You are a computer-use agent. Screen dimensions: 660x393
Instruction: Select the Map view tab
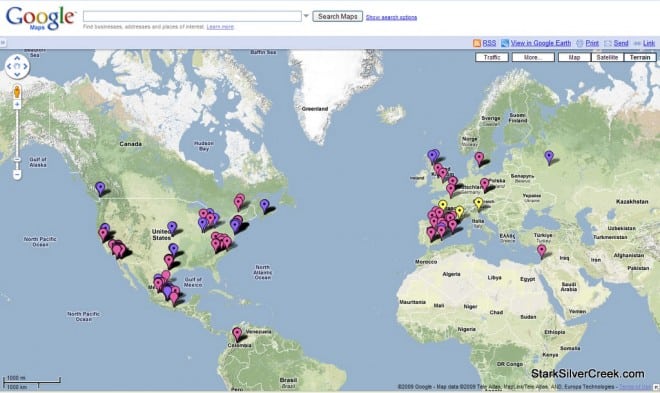(x=575, y=57)
